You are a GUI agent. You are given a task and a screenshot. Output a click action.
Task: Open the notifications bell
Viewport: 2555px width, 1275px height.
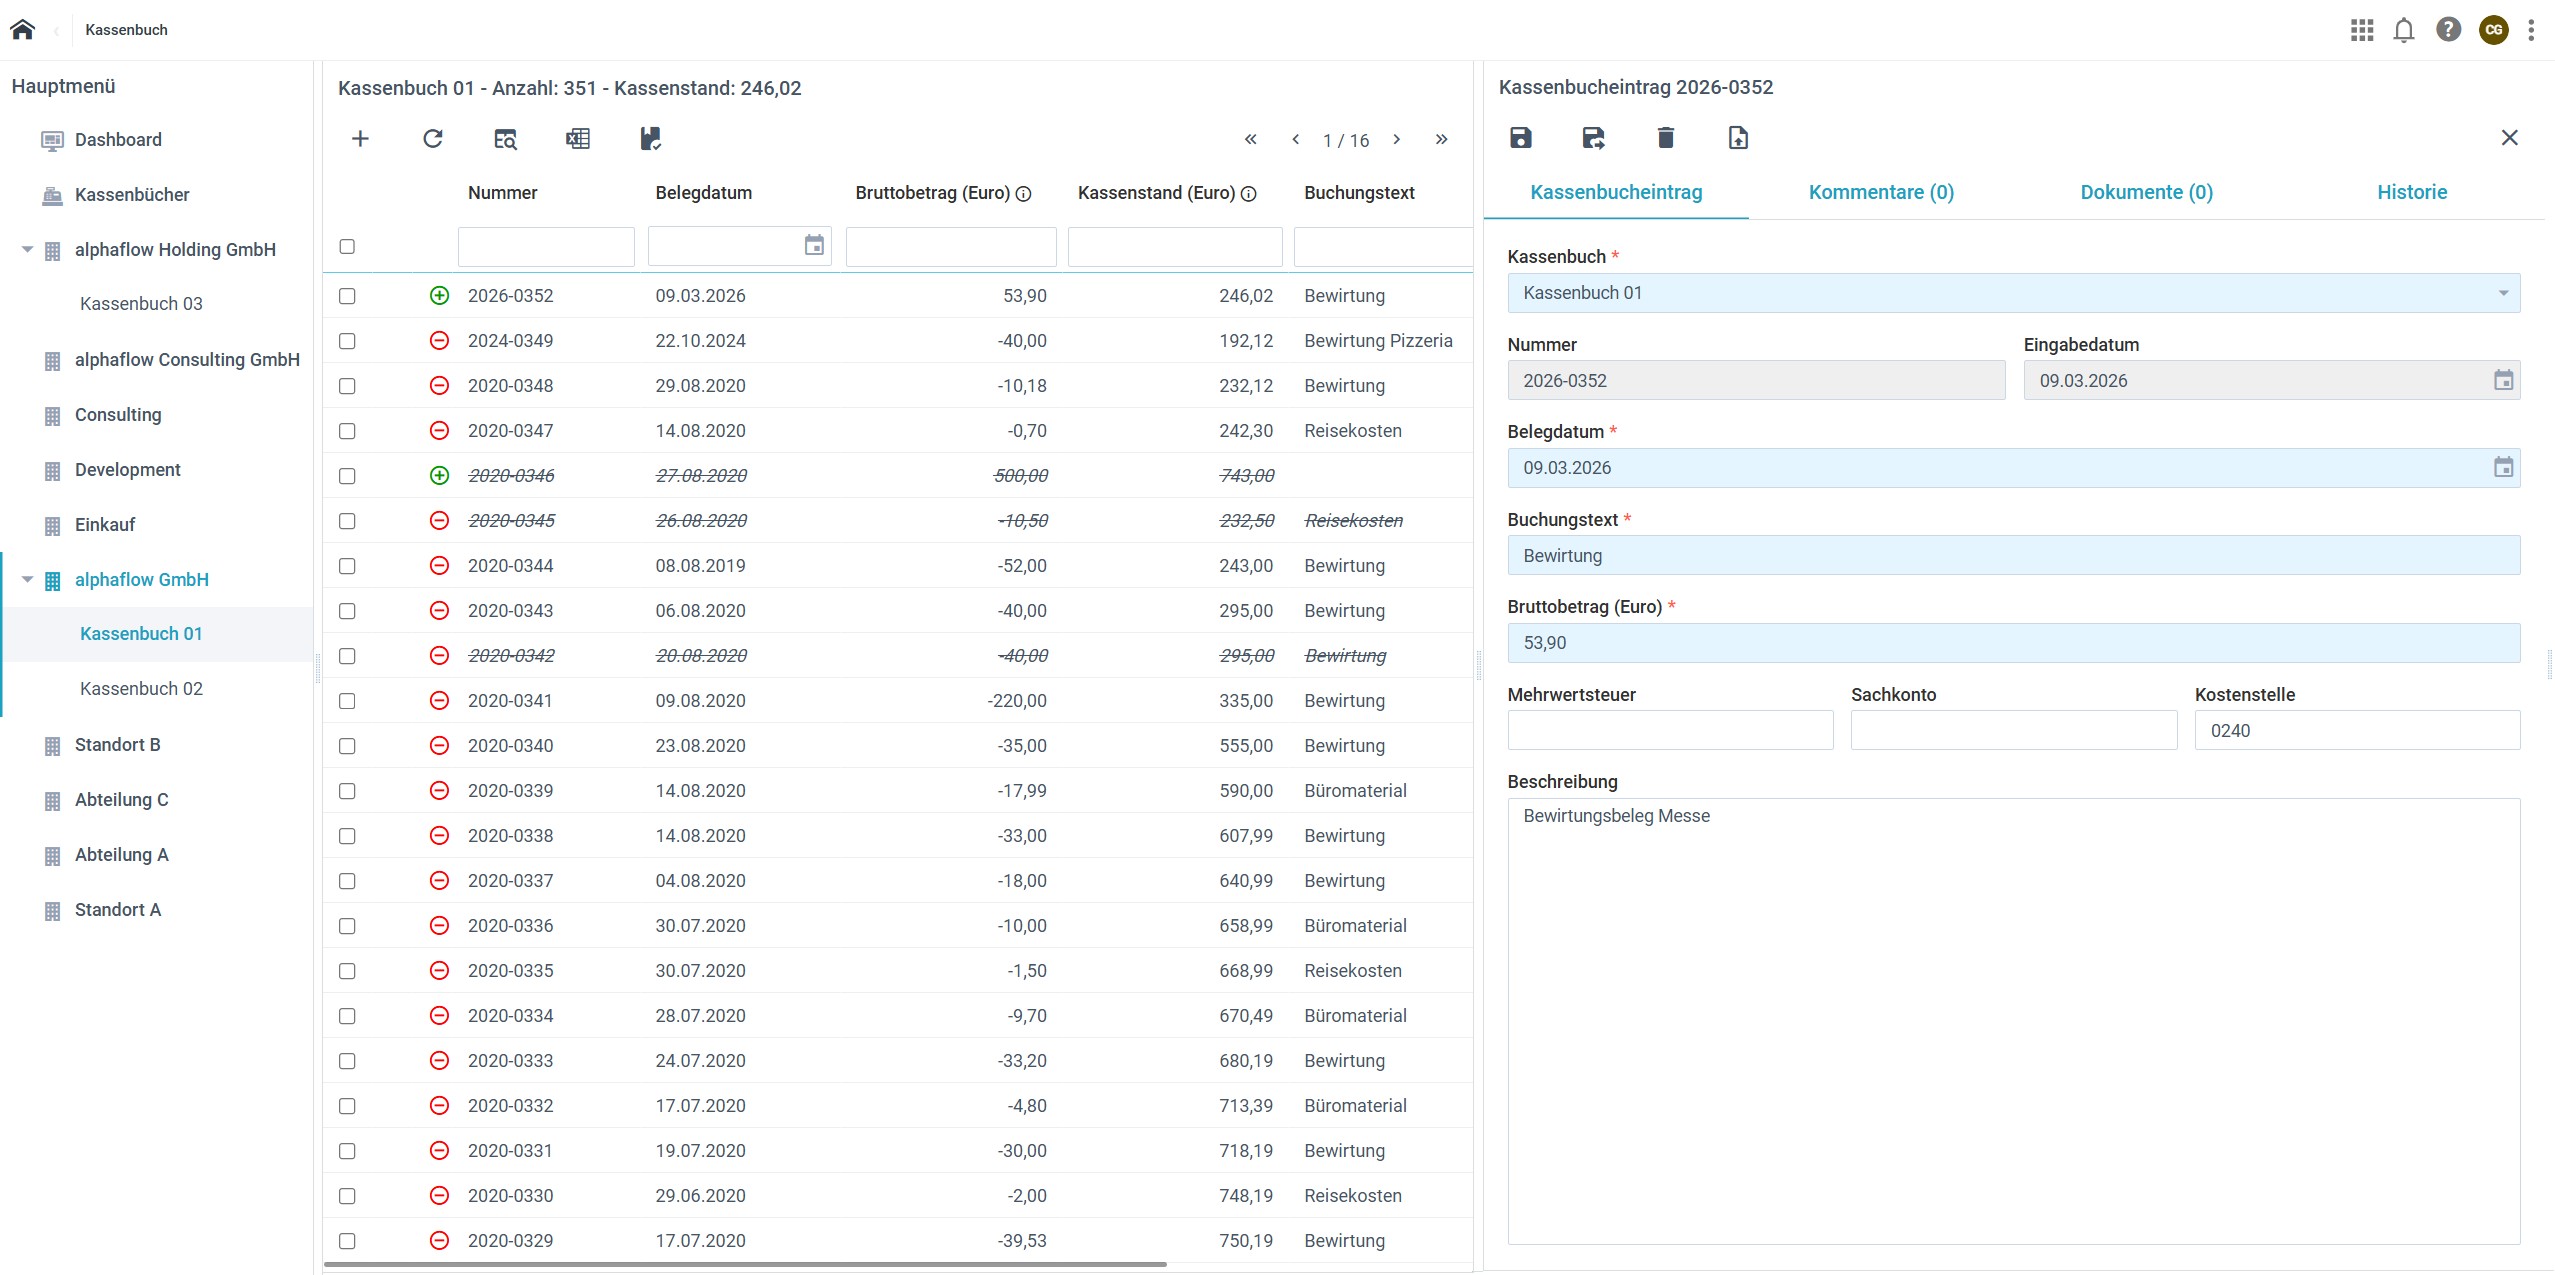pyautogui.click(x=2404, y=30)
